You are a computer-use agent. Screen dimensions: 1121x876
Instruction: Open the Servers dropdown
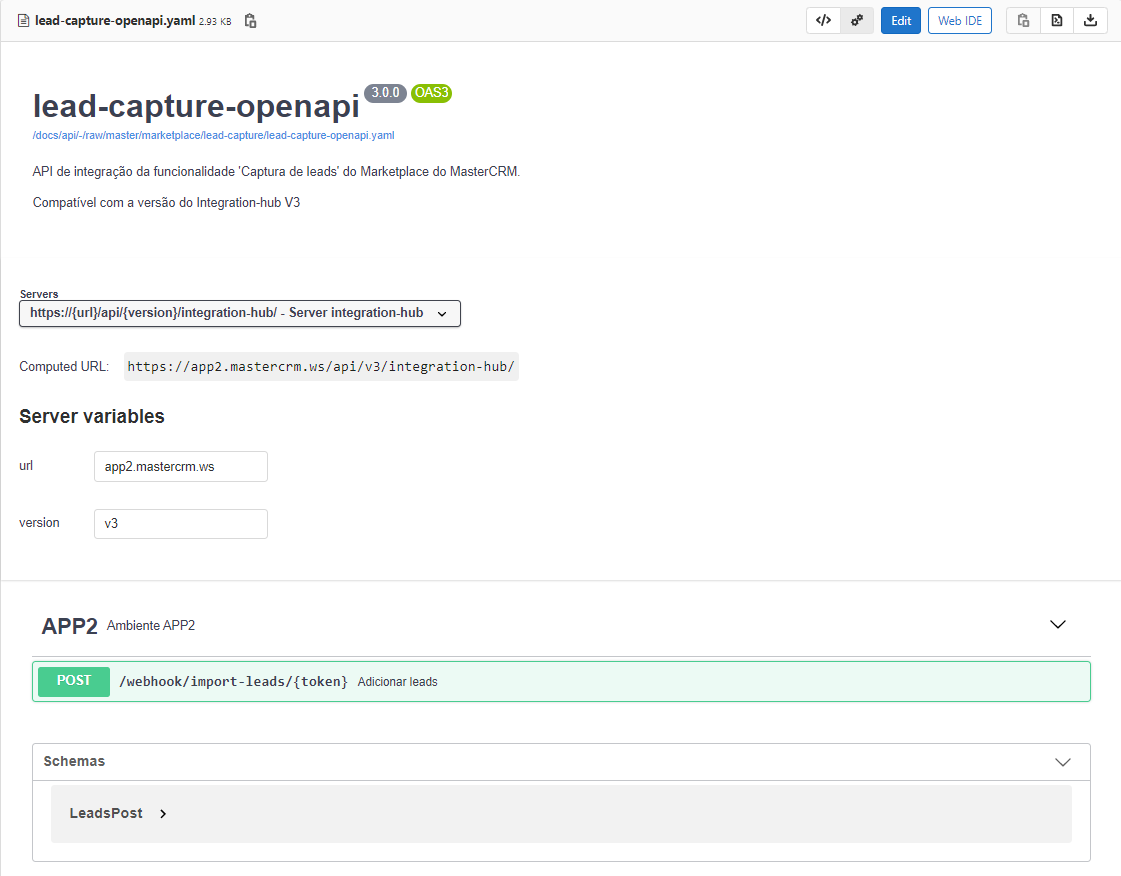tap(239, 313)
